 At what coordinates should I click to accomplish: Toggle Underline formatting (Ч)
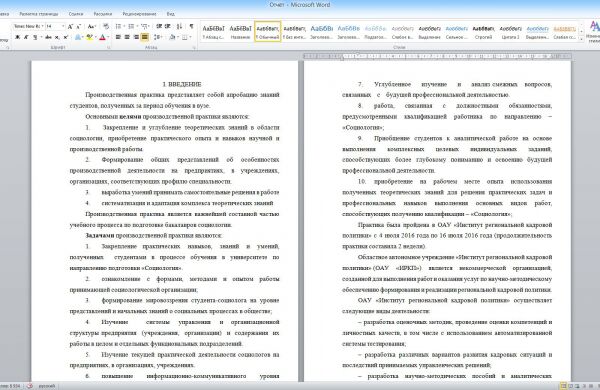click(35, 37)
